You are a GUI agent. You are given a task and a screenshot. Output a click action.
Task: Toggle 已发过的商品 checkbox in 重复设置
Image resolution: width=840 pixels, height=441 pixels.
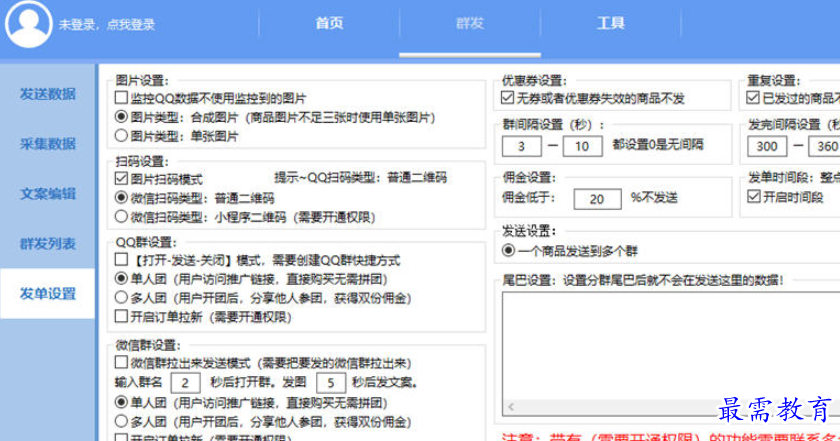click(753, 98)
